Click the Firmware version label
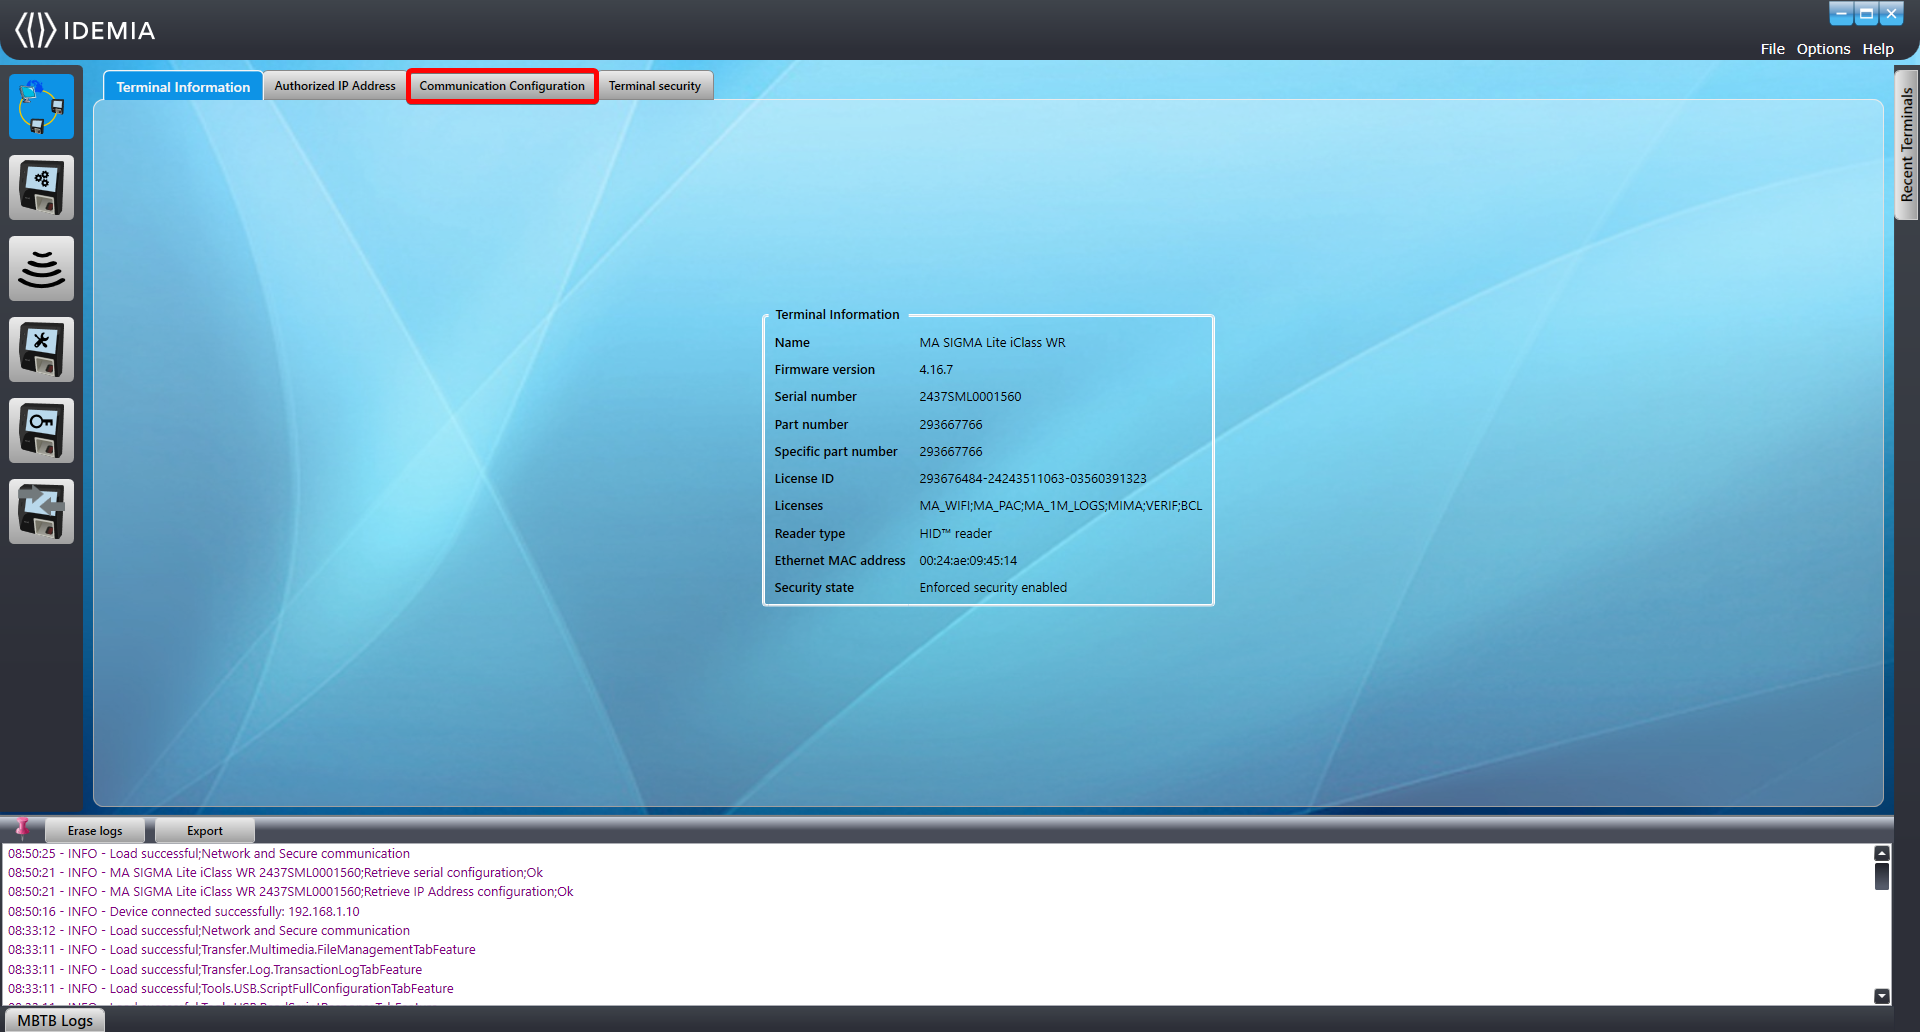This screenshot has width=1920, height=1032. [x=824, y=370]
